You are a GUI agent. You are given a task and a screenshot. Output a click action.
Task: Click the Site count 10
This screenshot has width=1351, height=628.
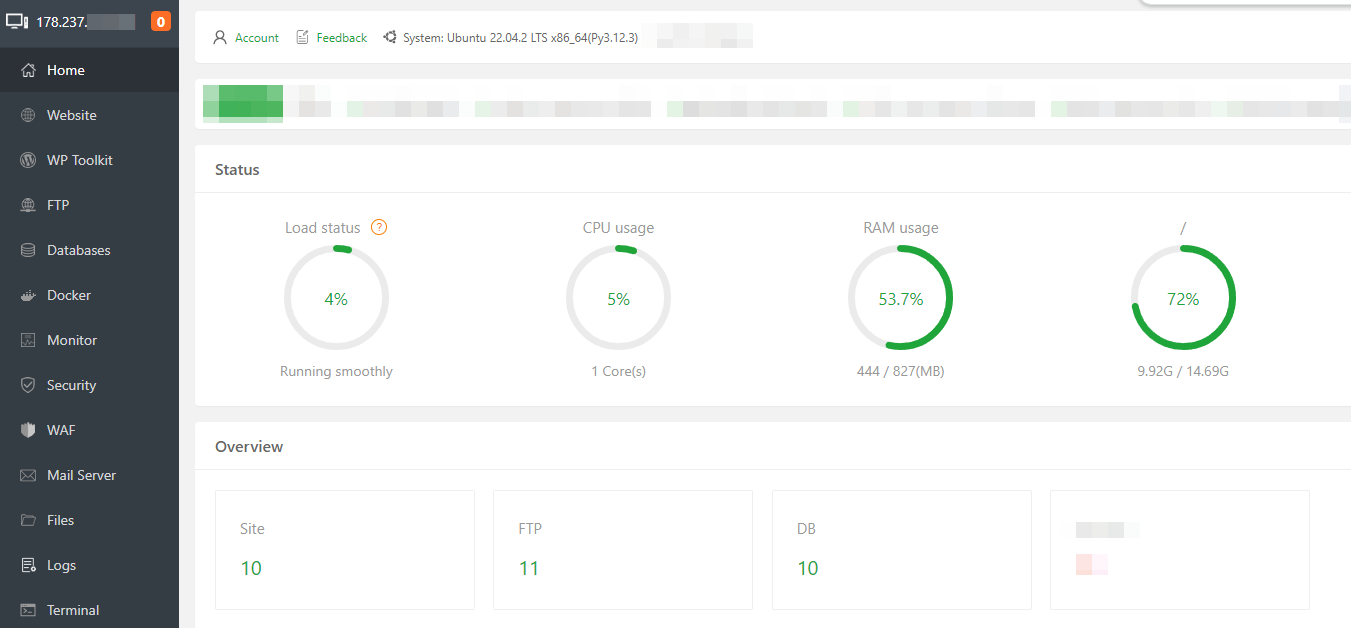pyautogui.click(x=251, y=568)
